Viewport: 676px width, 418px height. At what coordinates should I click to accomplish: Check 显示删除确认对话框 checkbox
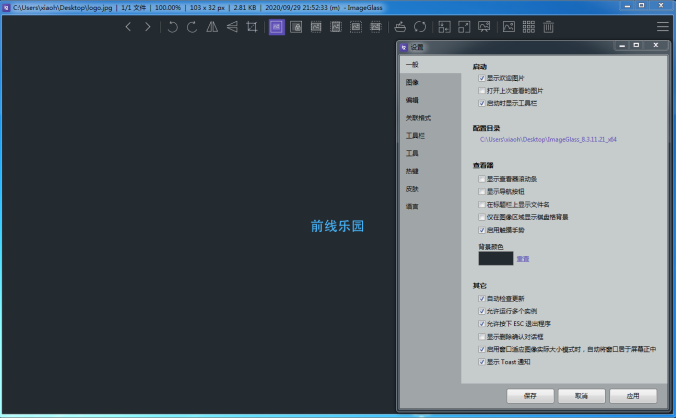tap(482, 337)
